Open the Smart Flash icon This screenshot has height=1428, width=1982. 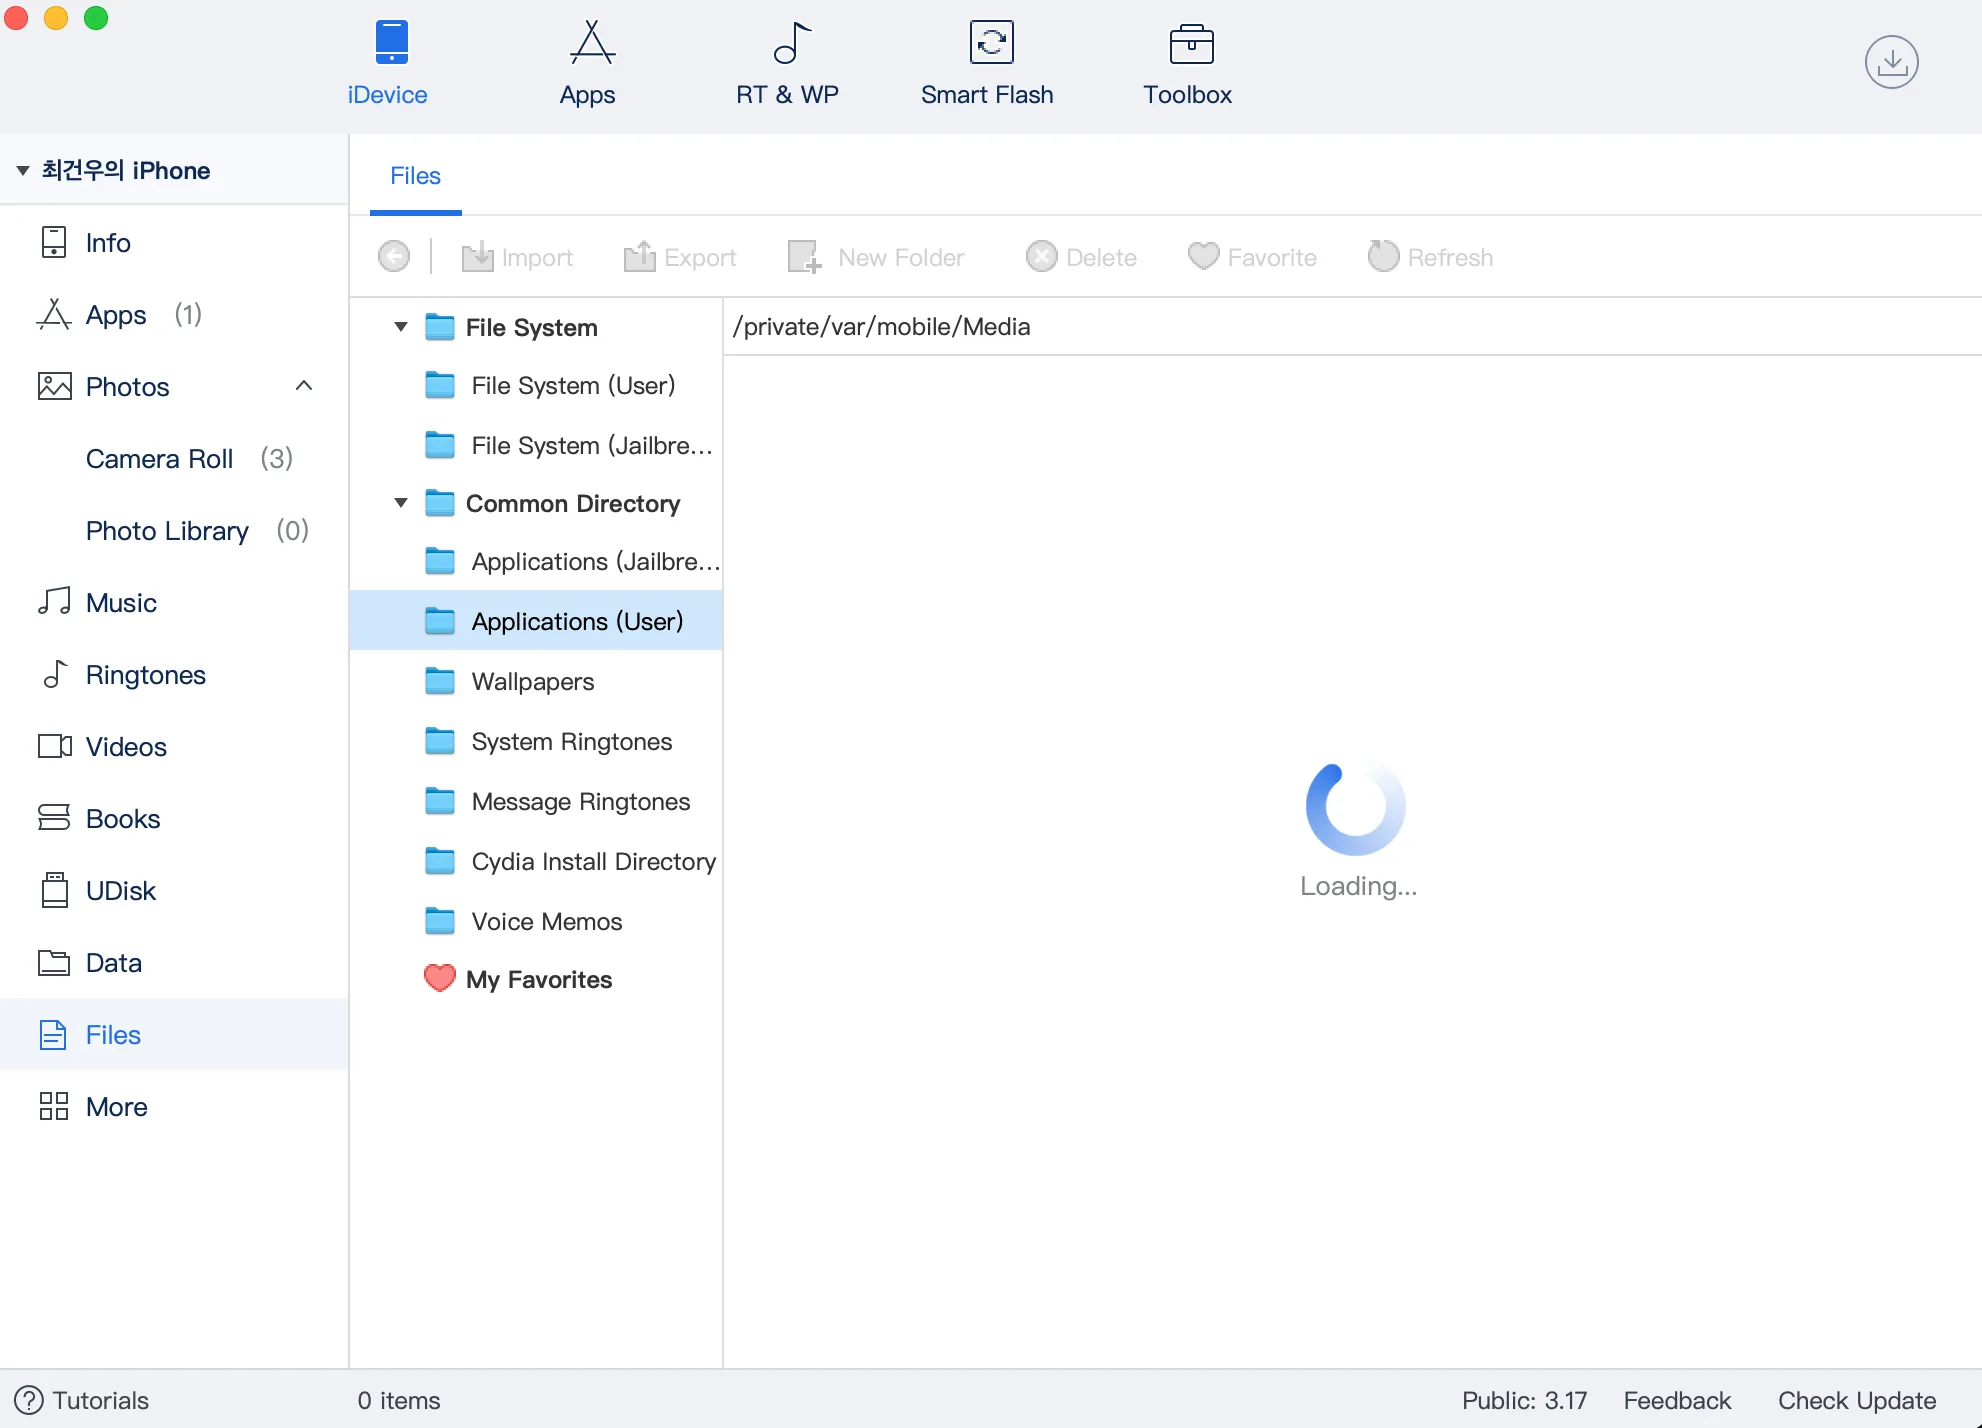991,43
